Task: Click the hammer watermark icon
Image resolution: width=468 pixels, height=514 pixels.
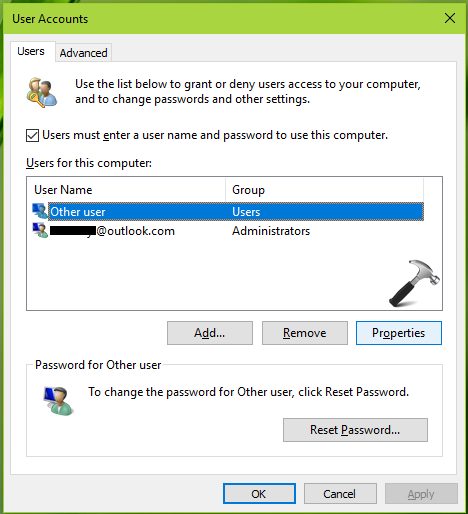Action: 414,283
